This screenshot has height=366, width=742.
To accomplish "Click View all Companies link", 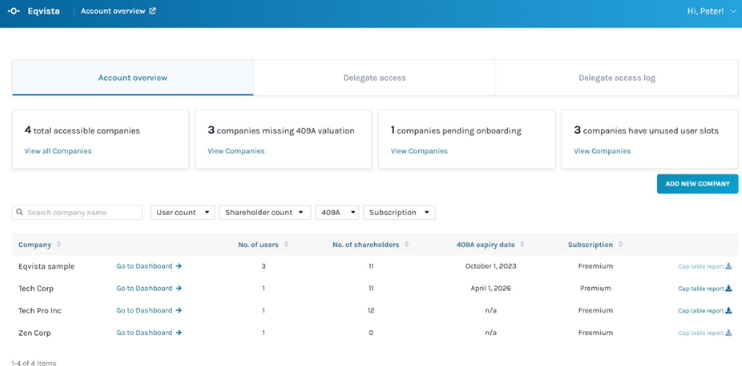I will click(58, 151).
